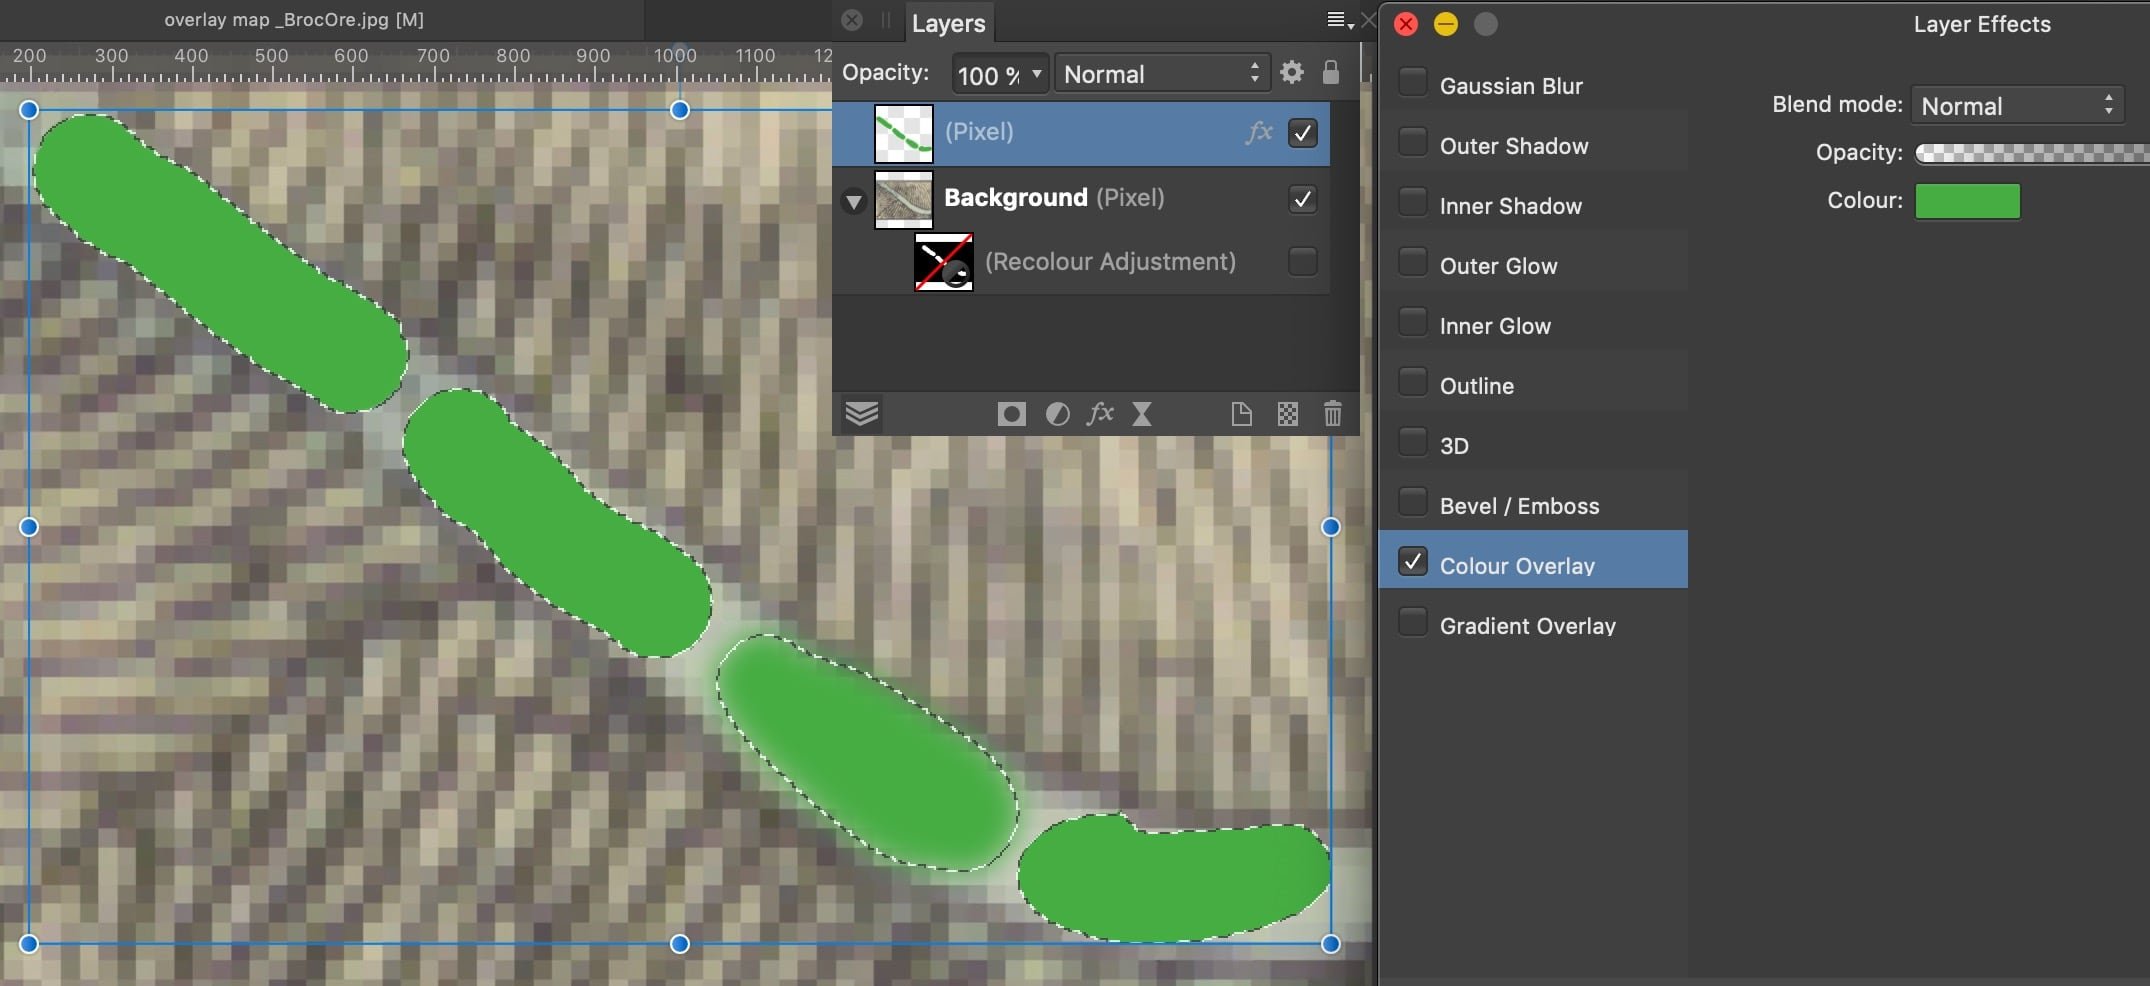Open the Mask Layer icon
Viewport: 2150px width, 986px height.
1011,413
